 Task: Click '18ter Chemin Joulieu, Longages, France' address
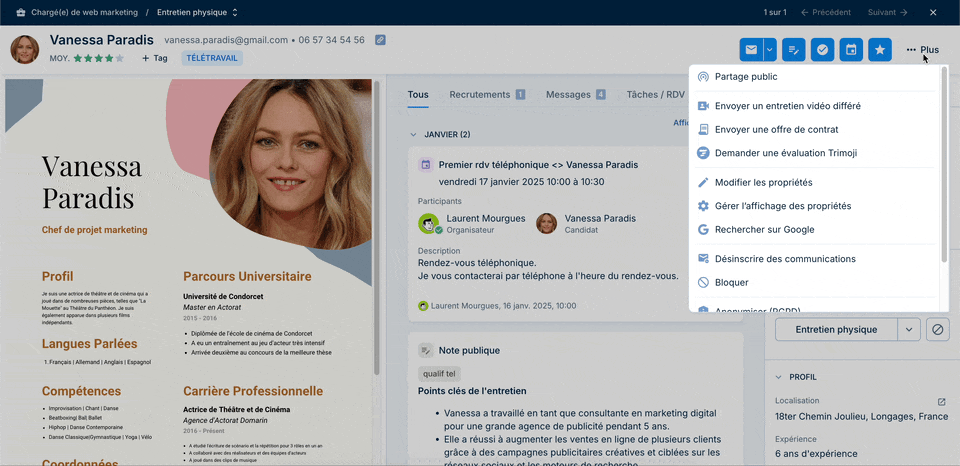pos(861,416)
